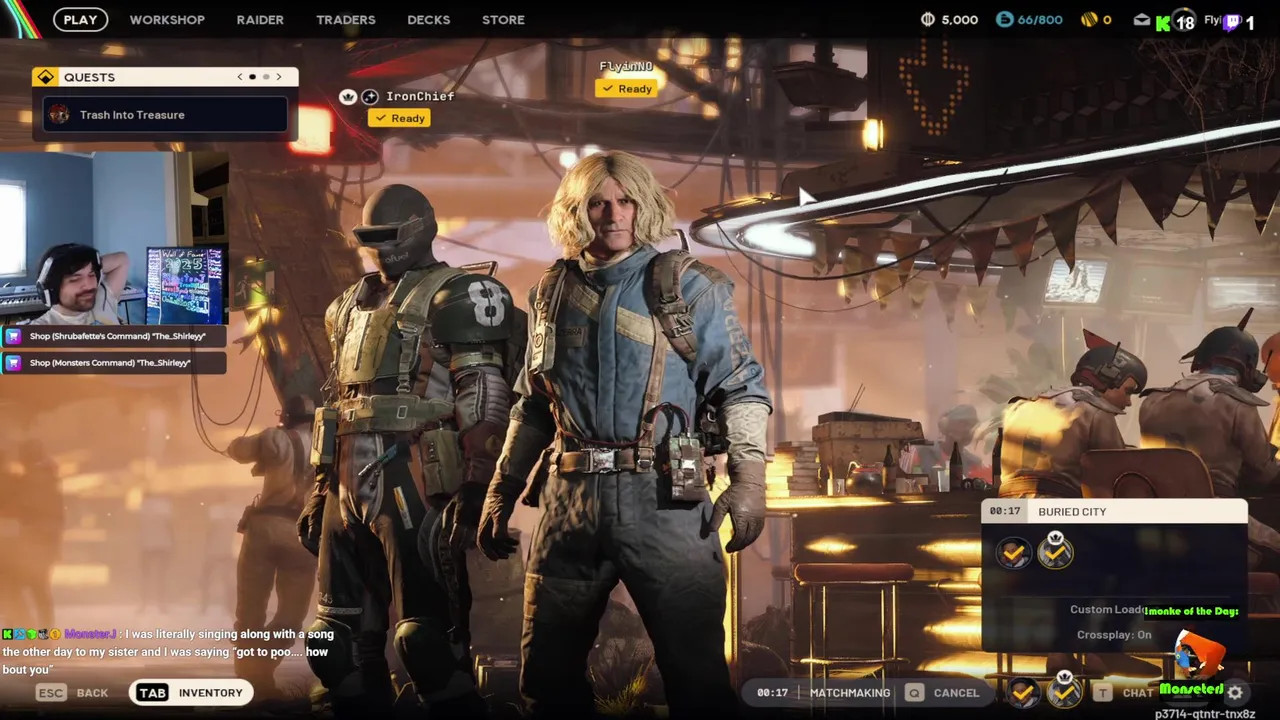Screen dimensions: 1280x720
Task: Click the BURIED CITY map title
Action: coord(1072,512)
